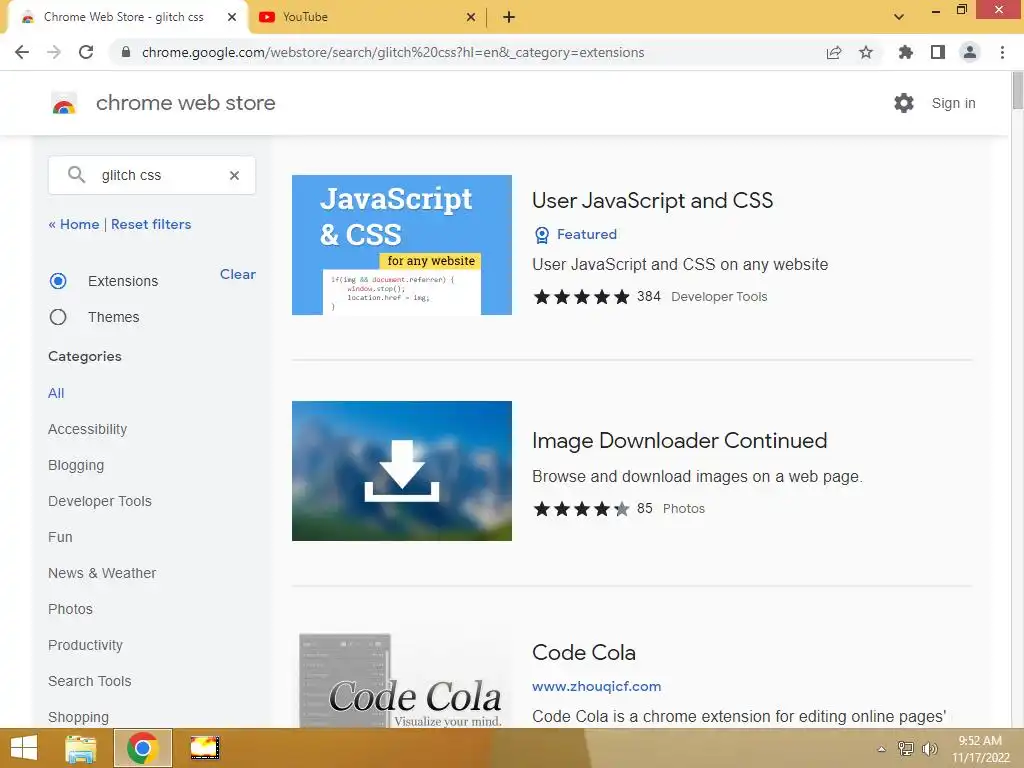Click the network tray icon
Viewport: 1024px width, 768px height.
906,748
